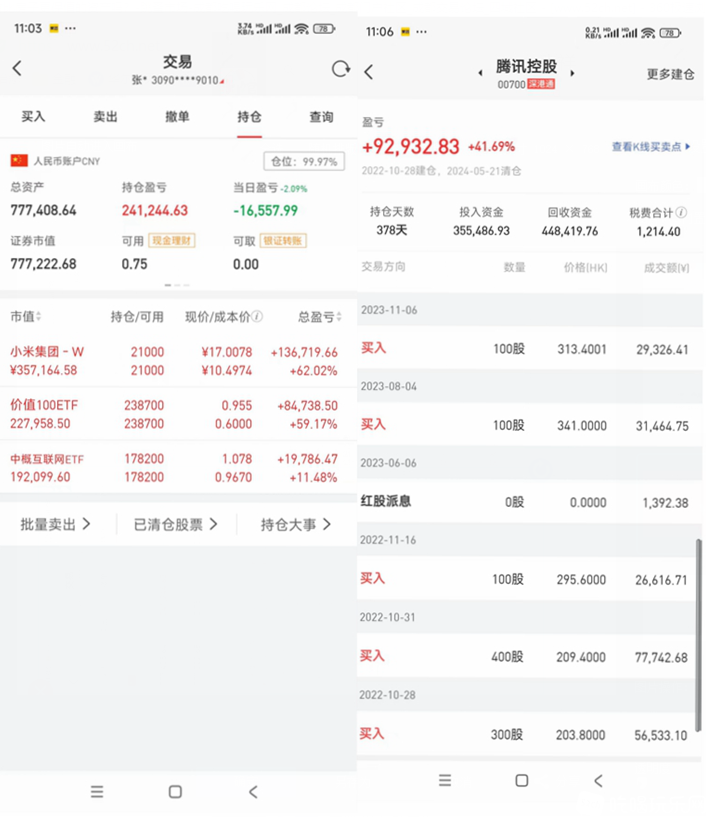Tap 深港通 tag under 腾讯控股
Screen dimensions: 706x817
[x=541, y=84]
